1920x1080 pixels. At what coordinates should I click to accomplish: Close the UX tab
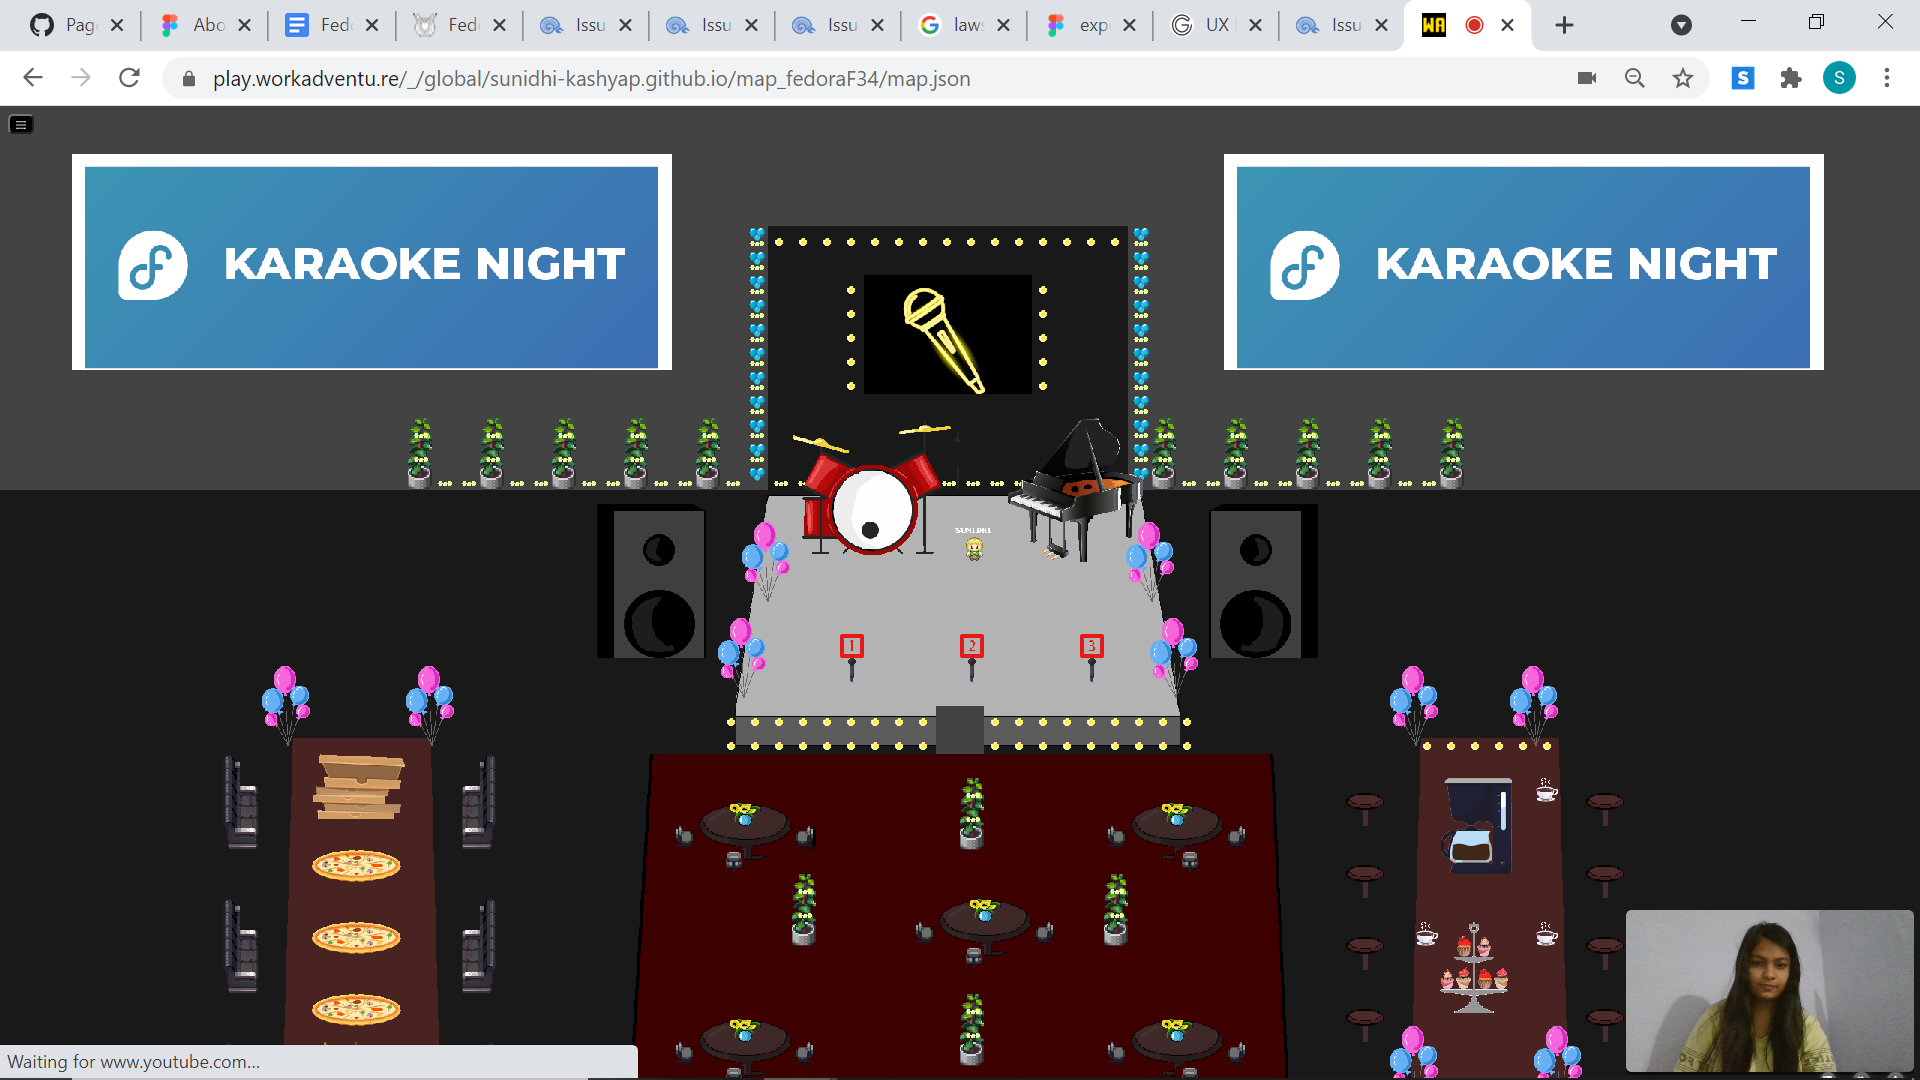coord(1255,25)
